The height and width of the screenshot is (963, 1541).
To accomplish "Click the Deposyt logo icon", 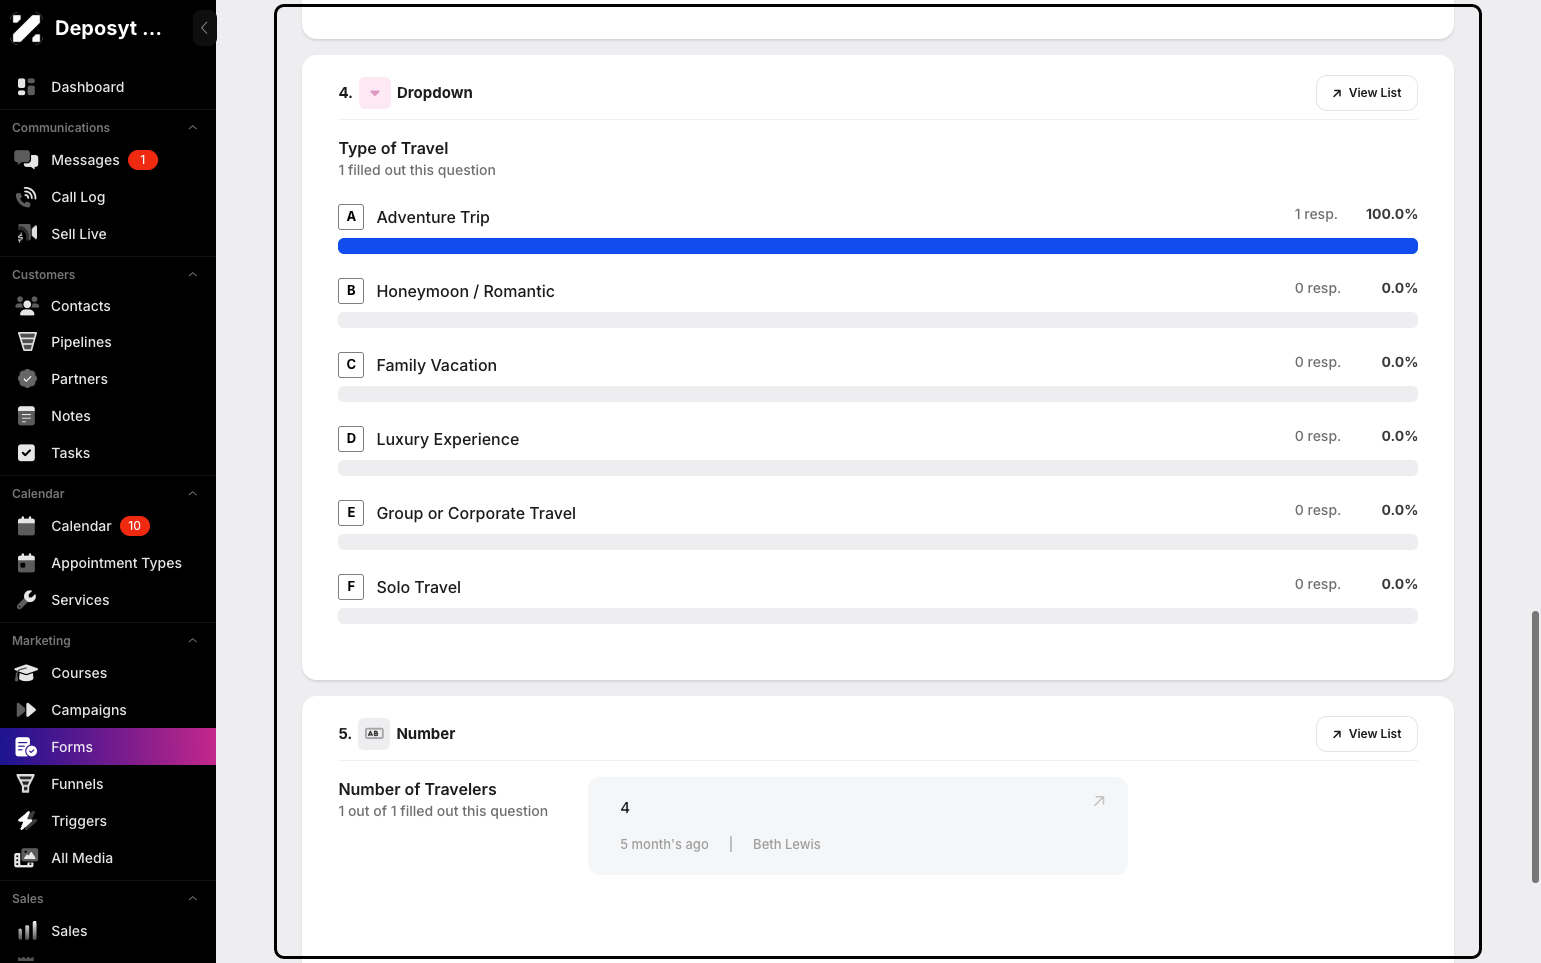I will (x=26, y=28).
